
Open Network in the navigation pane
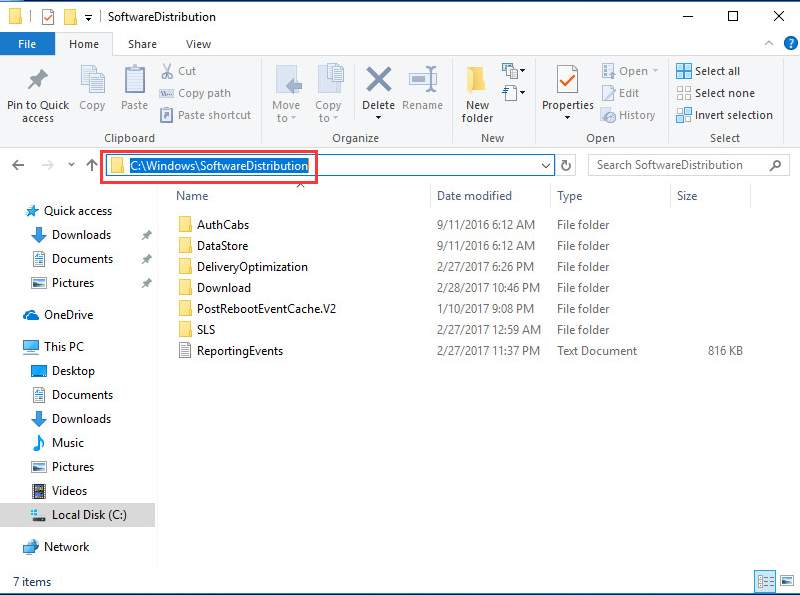57,547
